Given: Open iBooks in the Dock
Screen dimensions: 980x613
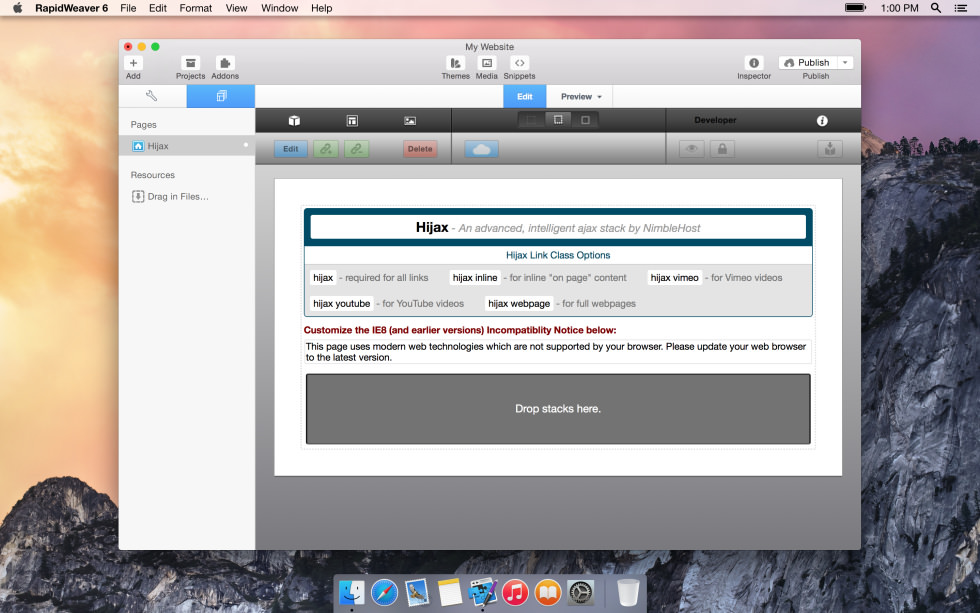Looking at the screenshot, I should pyautogui.click(x=548, y=592).
